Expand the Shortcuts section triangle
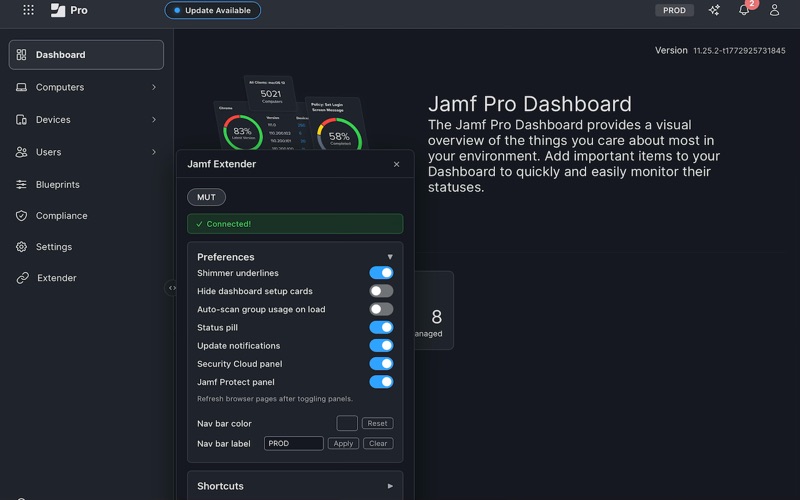 [390, 486]
